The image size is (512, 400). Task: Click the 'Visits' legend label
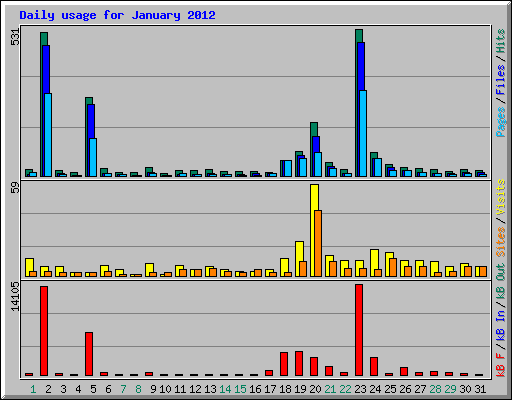point(501,198)
